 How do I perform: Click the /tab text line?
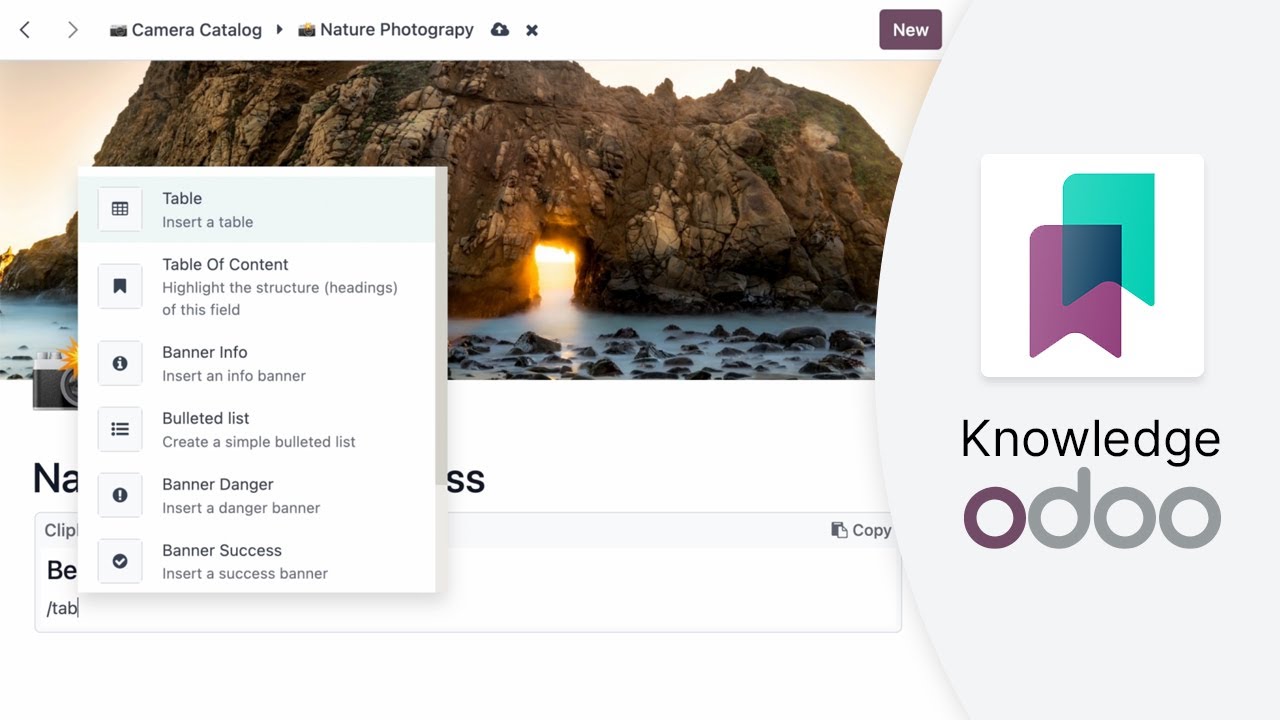[62, 608]
